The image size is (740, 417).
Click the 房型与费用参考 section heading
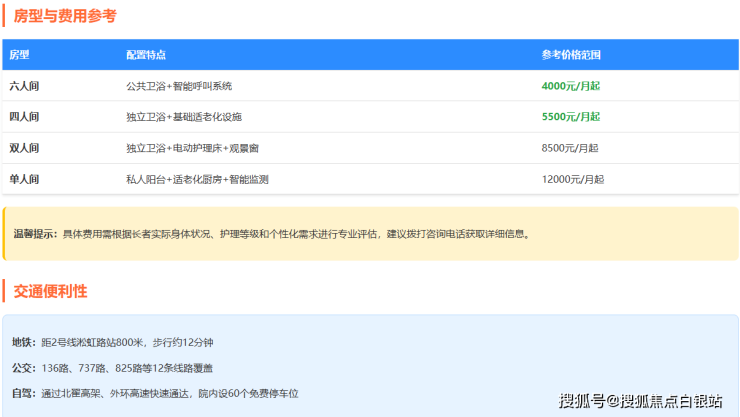pyautogui.click(x=64, y=16)
